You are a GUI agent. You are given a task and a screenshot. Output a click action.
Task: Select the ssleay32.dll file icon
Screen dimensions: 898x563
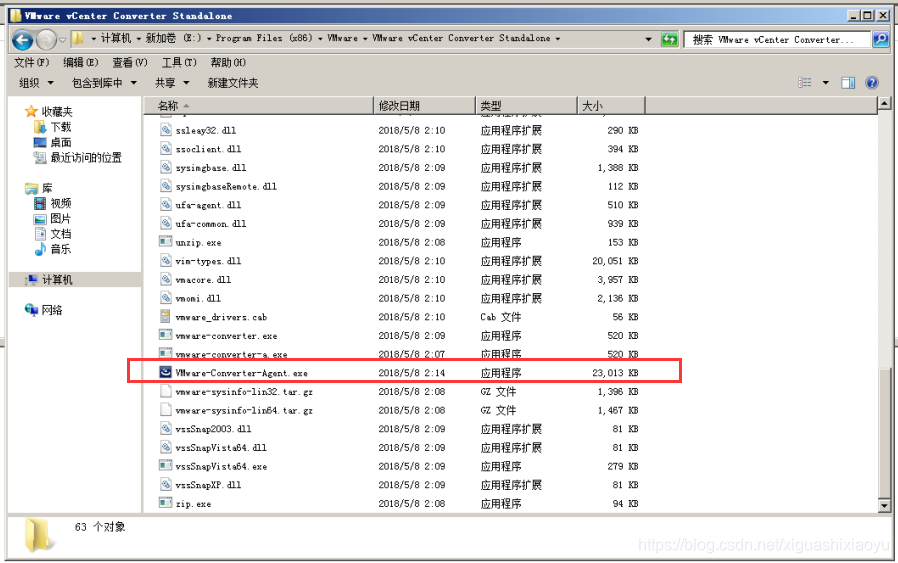pyautogui.click(x=166, y=130)
